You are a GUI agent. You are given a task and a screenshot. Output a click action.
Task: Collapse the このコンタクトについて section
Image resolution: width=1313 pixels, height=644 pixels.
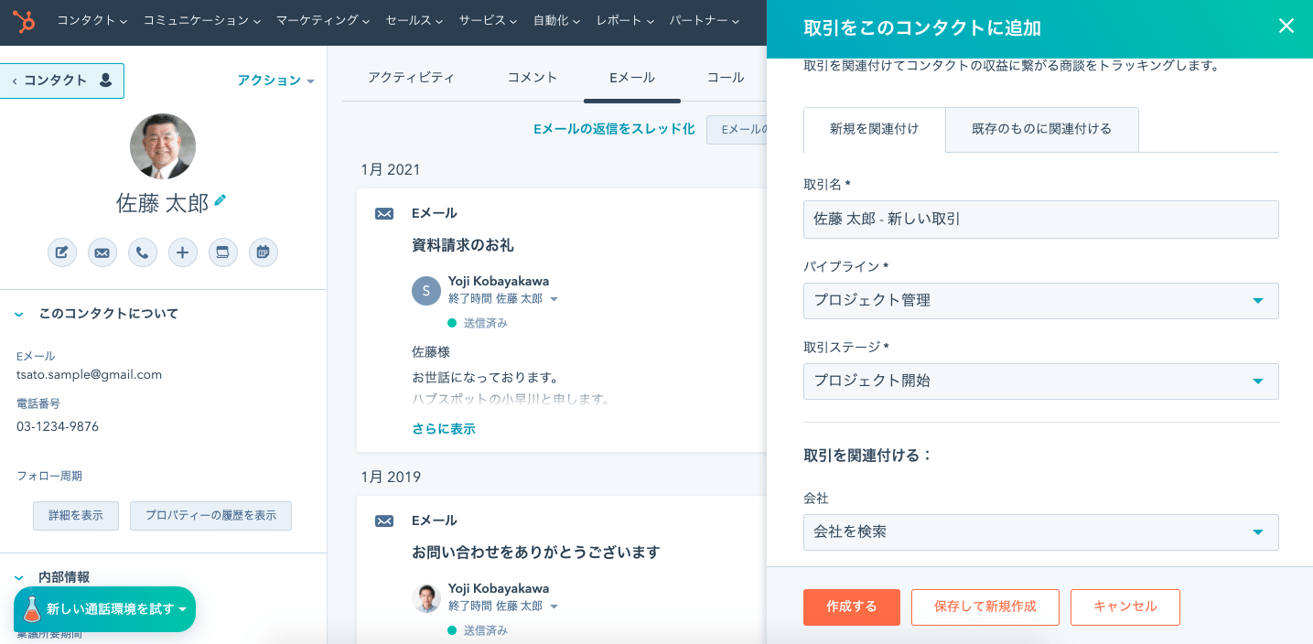19,314
